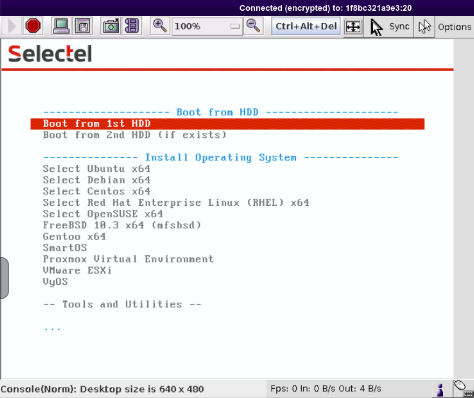
Task: Click the zoom out magnifier icon
Action: point(253,26)
